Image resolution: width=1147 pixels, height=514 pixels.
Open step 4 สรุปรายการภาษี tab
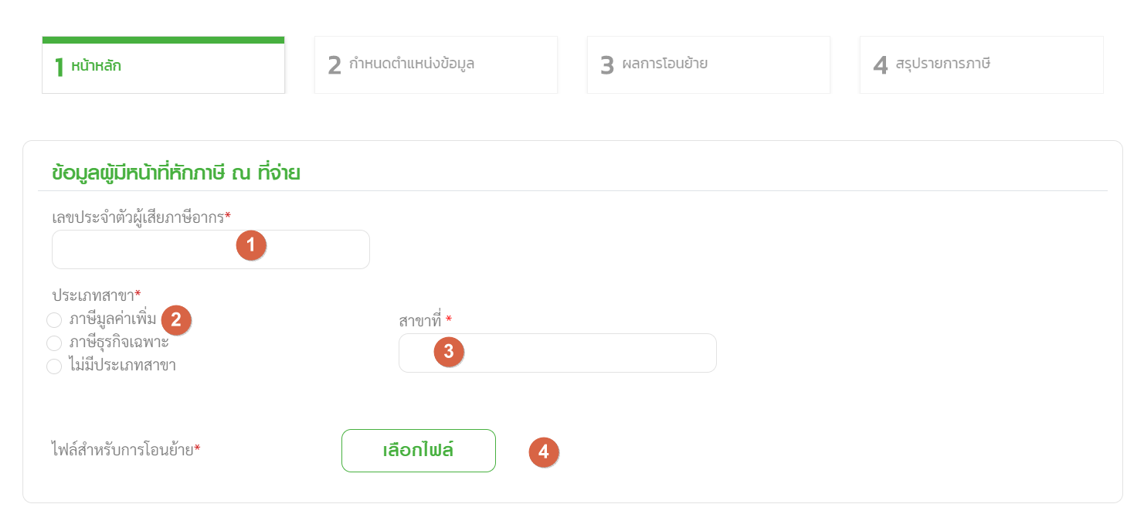(981, 65)
